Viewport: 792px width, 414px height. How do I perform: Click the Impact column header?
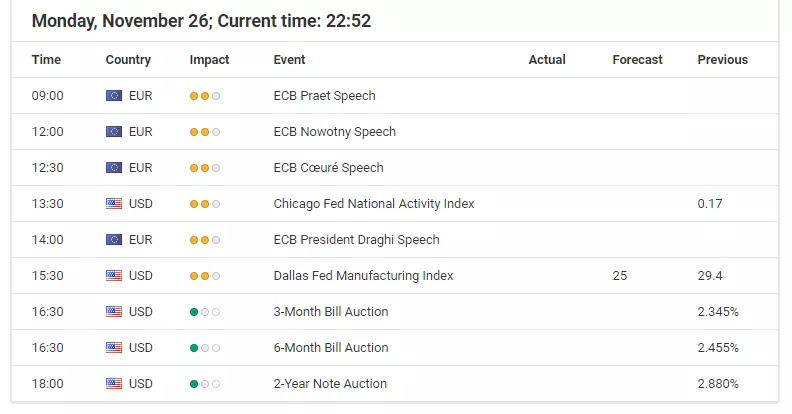tap(209, 60)
